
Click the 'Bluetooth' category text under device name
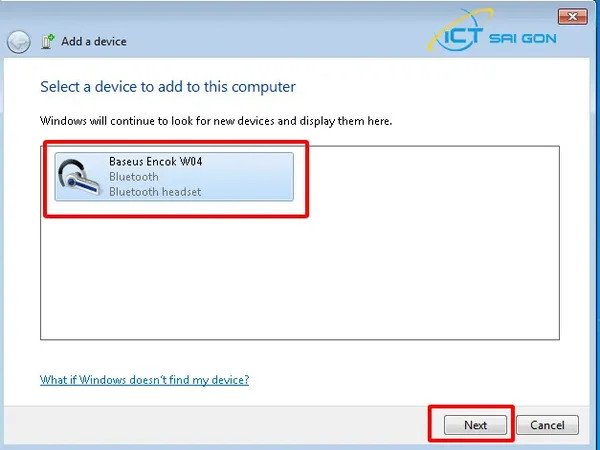[134, 176]
